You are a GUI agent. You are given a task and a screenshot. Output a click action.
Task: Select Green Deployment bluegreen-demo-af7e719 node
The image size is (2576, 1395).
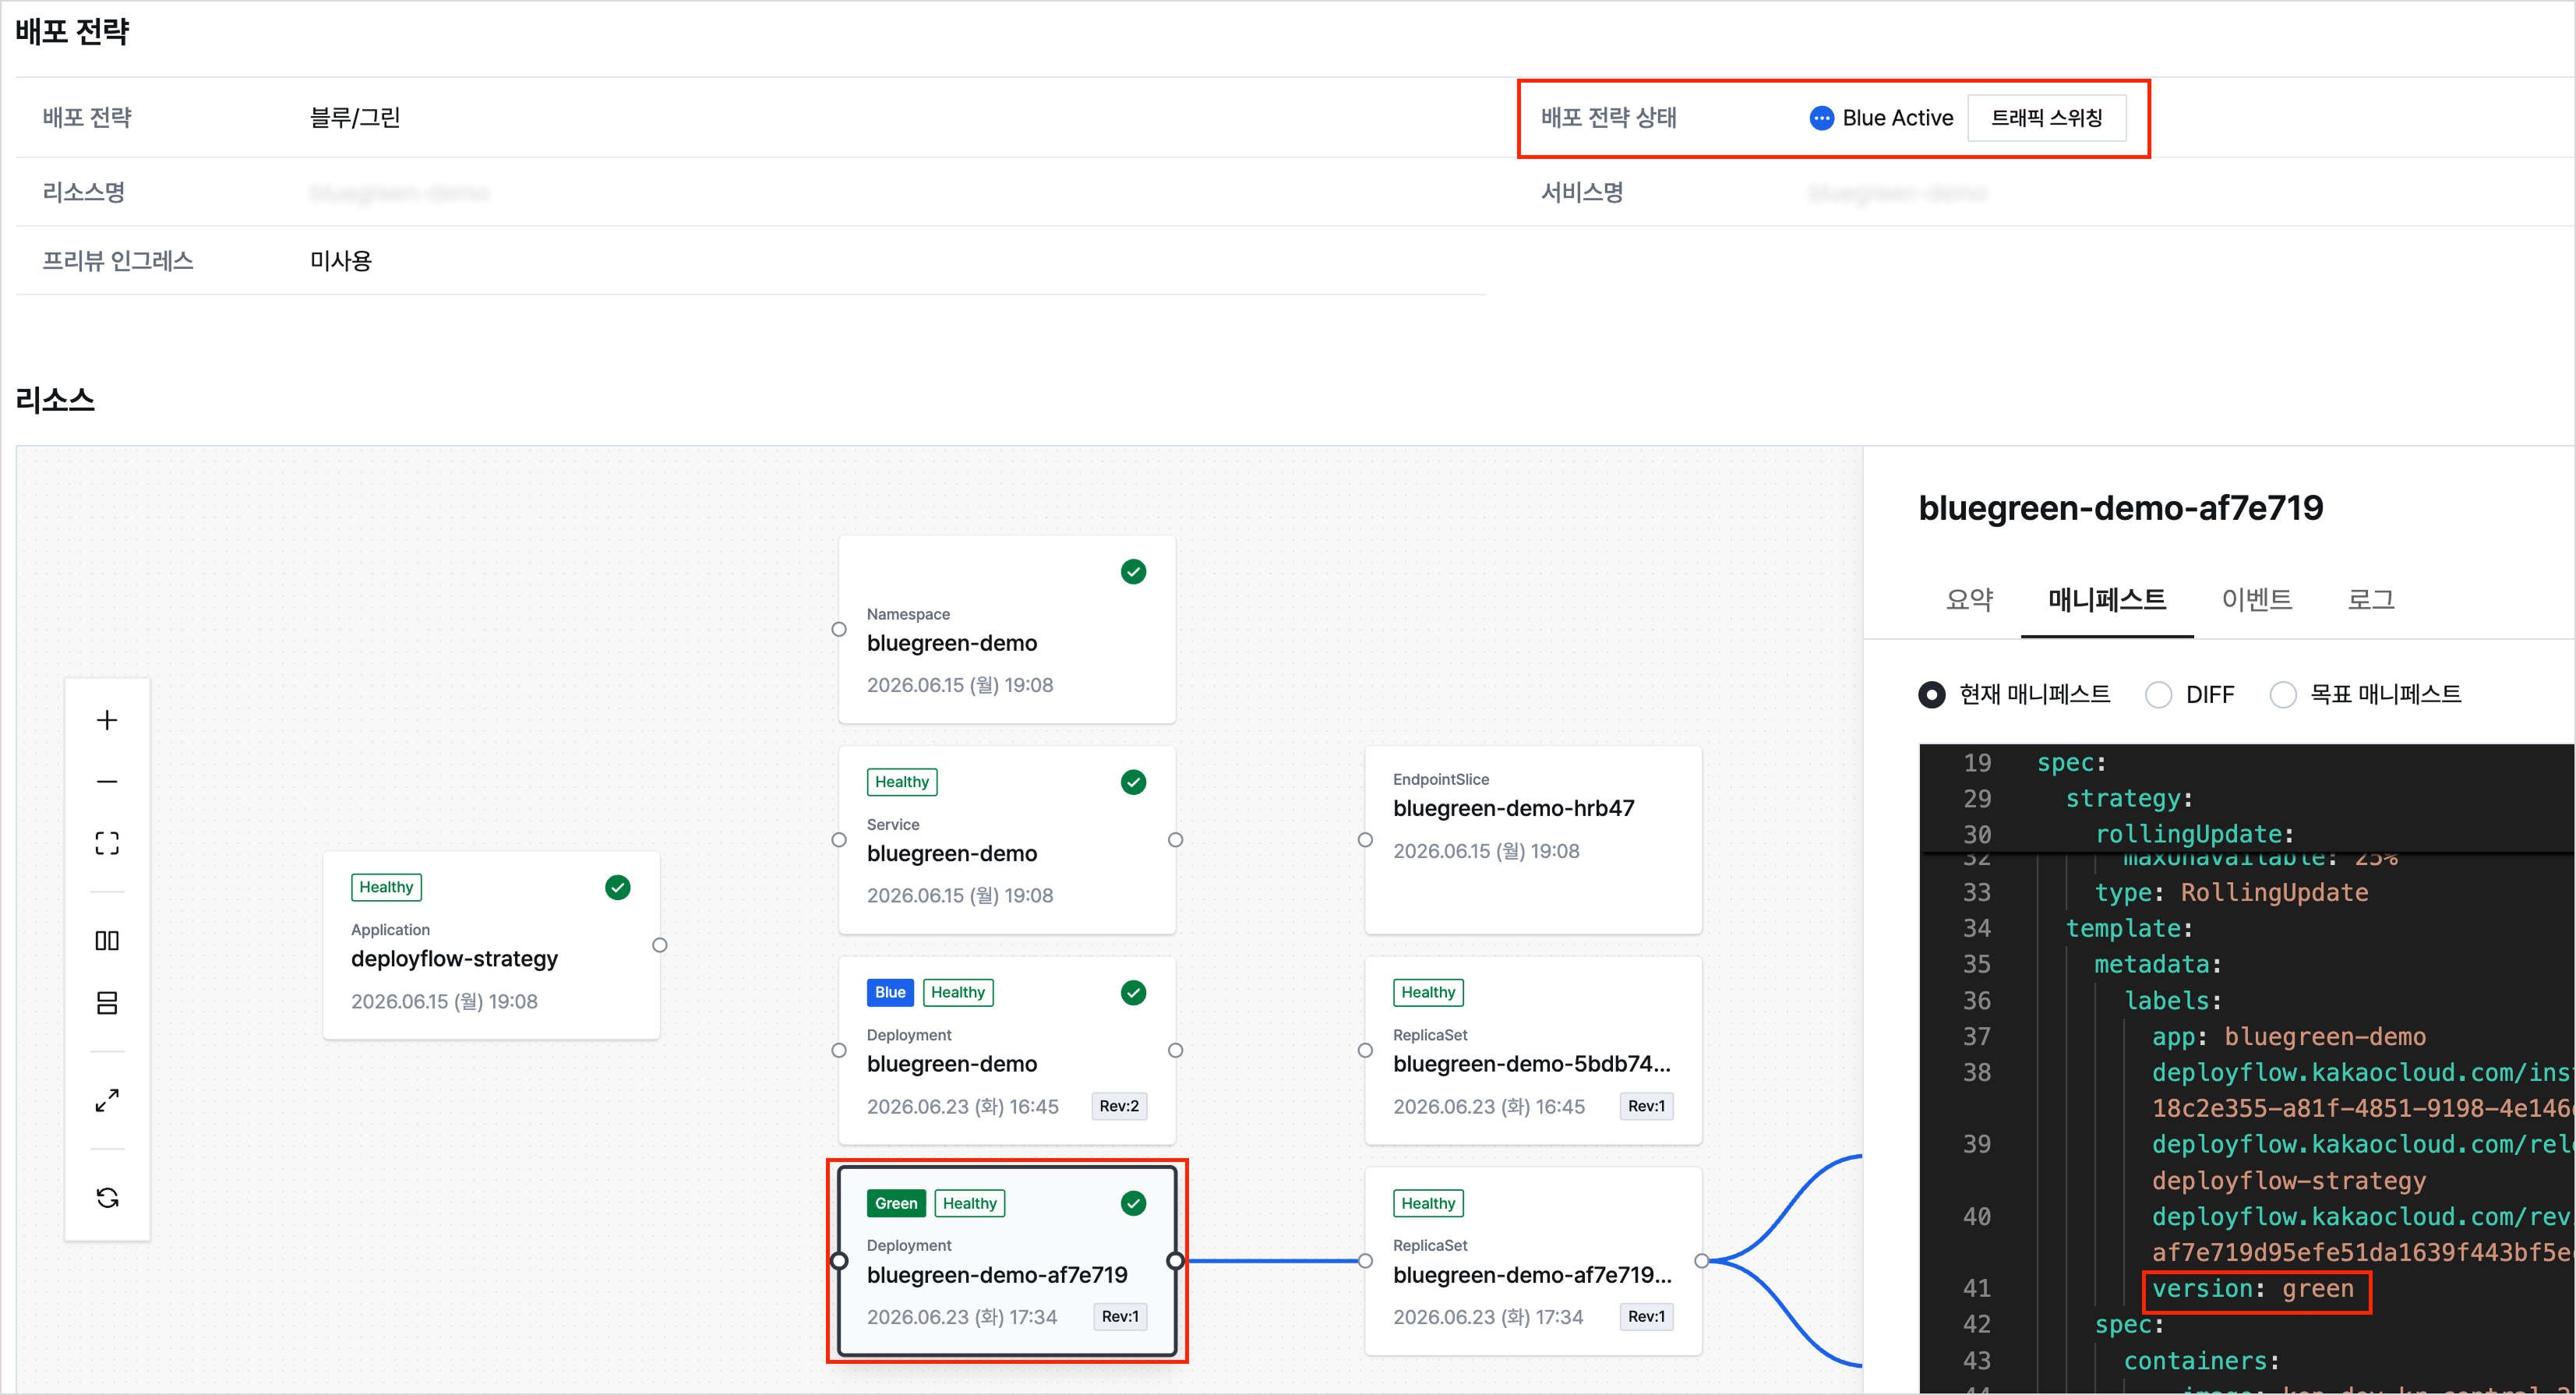tap(1007, 1261)
